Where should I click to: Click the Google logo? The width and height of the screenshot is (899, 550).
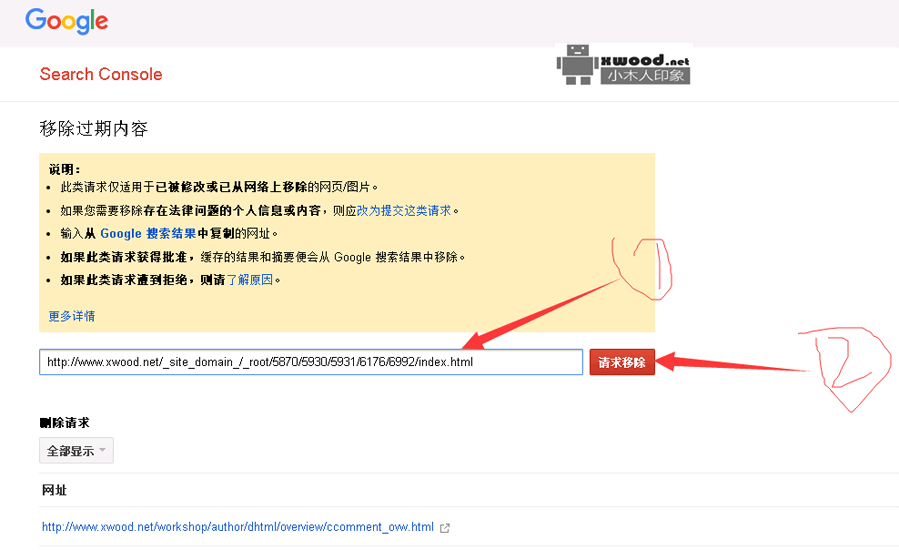click(x=67, y=21)
